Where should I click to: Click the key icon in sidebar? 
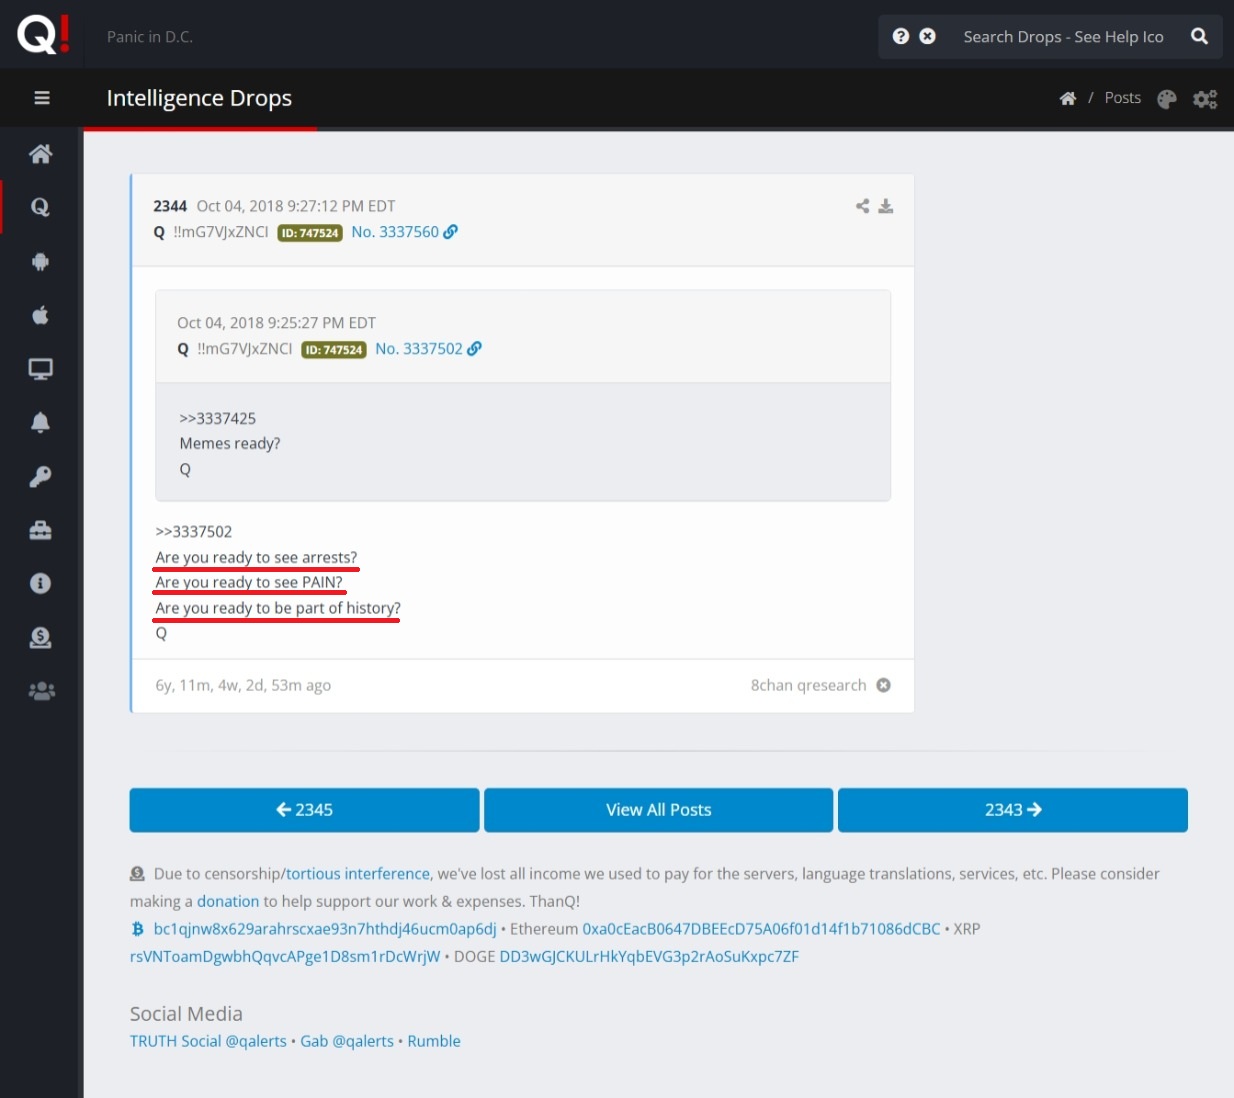[x=40, y=477]
